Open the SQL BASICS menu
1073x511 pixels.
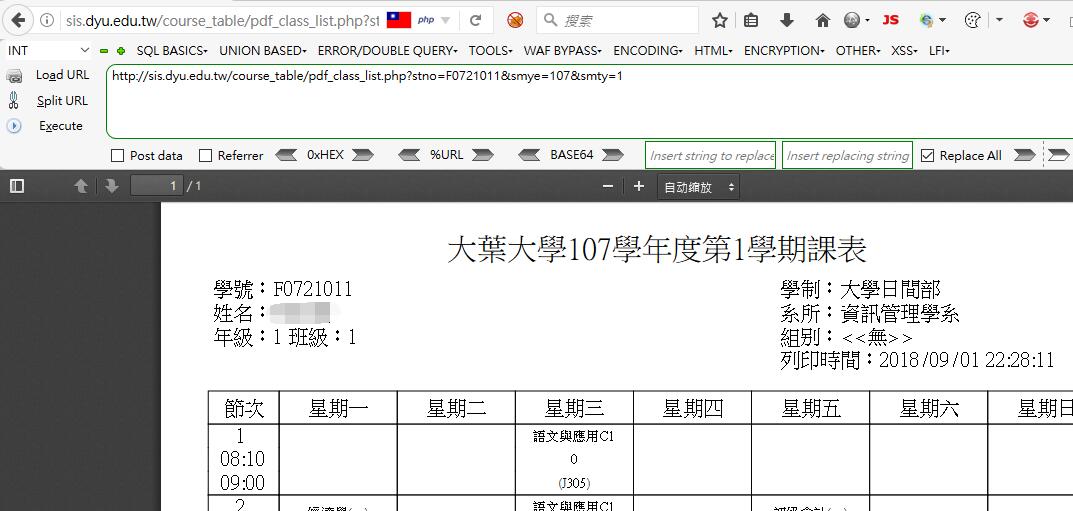(172, 51)
